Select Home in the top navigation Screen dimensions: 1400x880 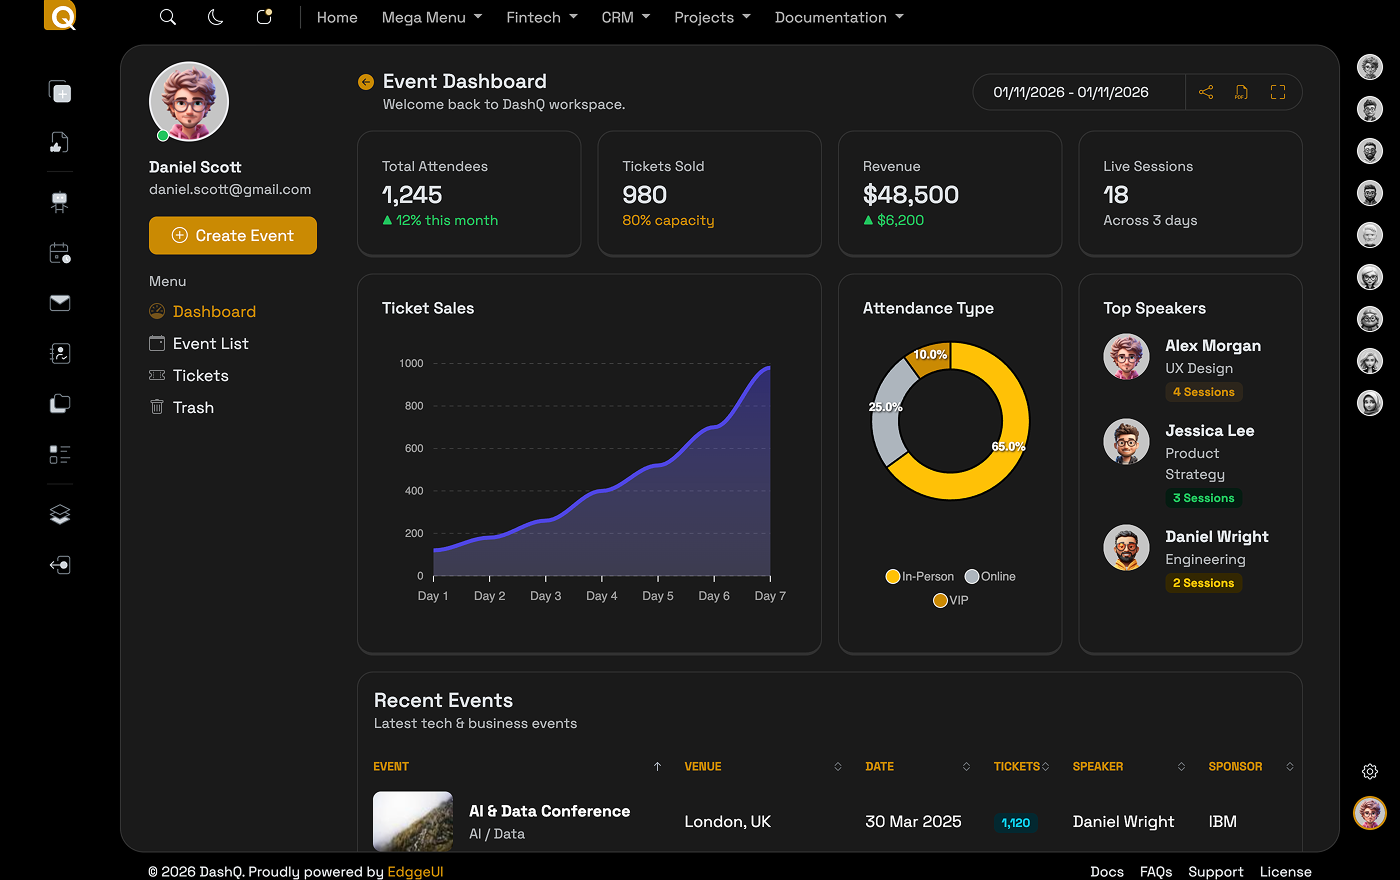[337, 17]
